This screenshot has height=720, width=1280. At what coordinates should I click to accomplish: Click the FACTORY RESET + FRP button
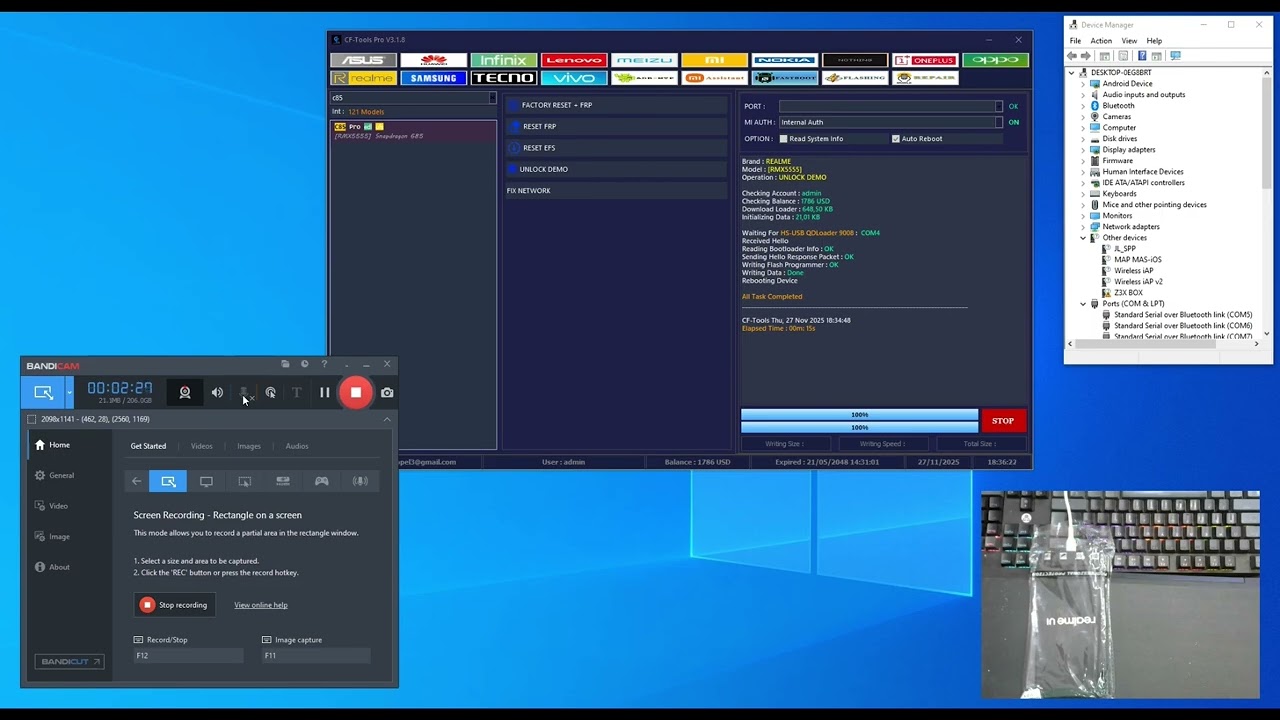[x=616, y=105]
